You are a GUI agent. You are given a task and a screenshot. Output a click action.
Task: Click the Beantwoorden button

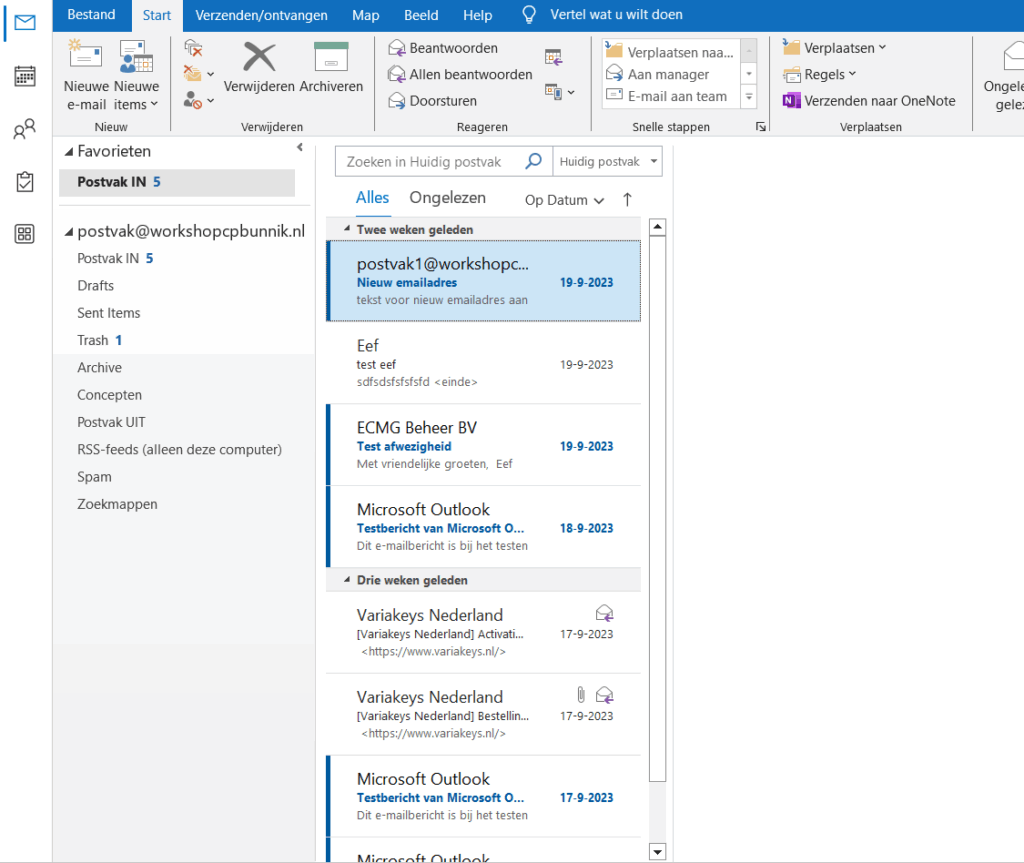pyautogui.click(x=442, y=48)
